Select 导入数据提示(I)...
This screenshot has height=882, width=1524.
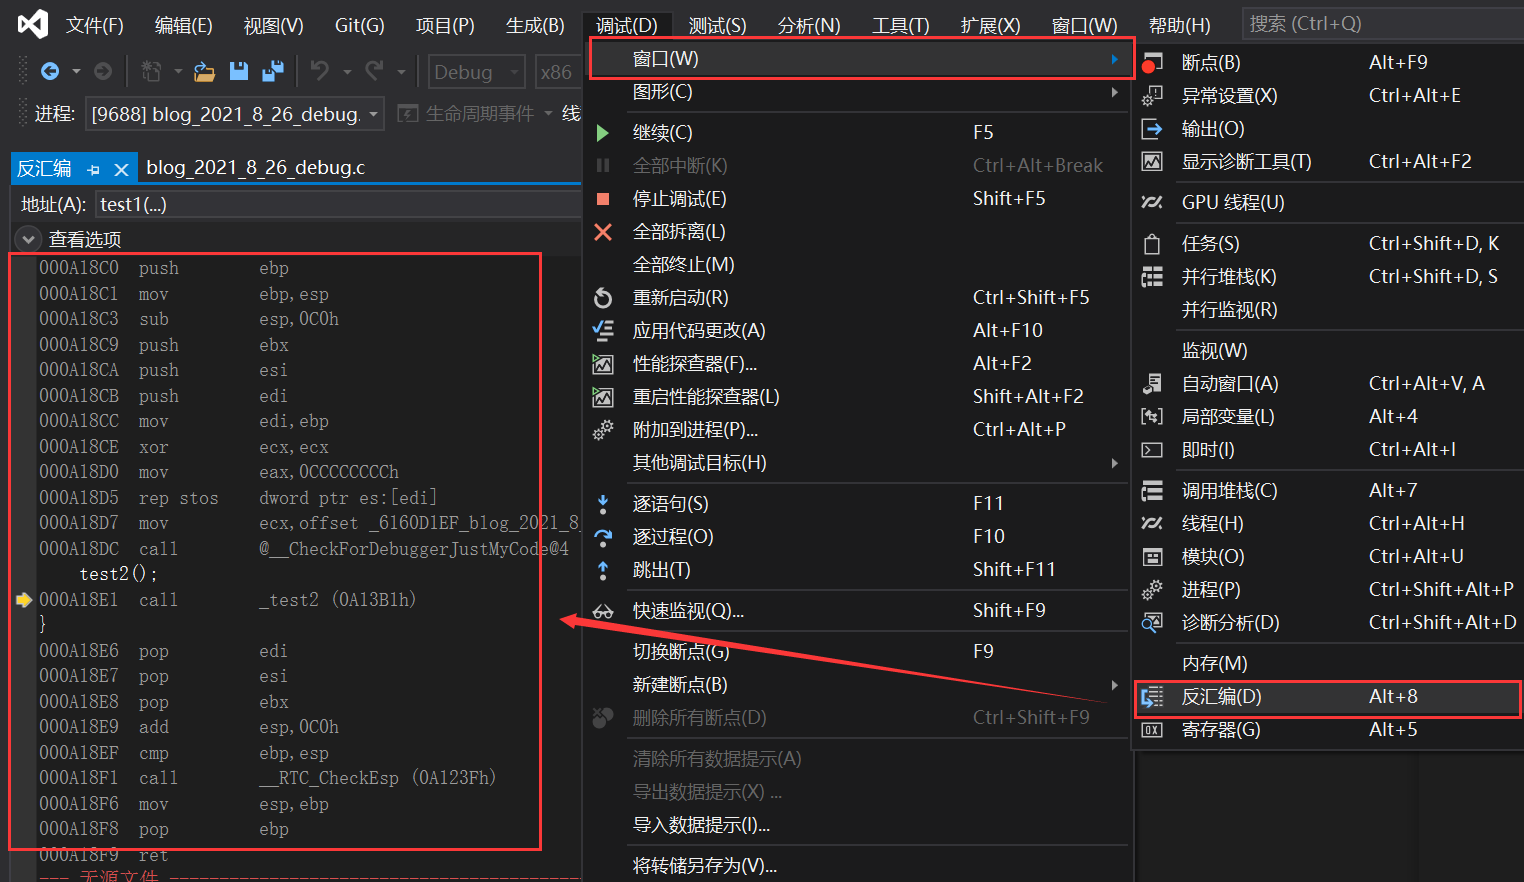[x=855, y=825]
